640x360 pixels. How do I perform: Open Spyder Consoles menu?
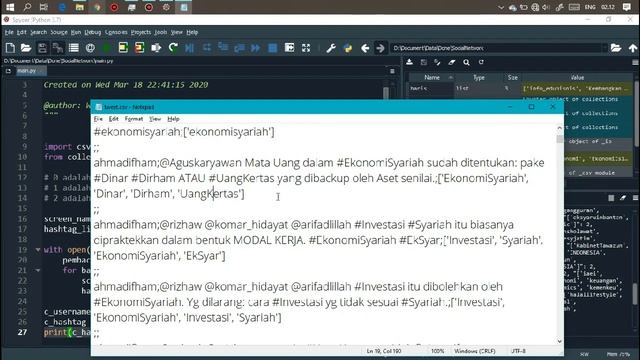[116, 32]
